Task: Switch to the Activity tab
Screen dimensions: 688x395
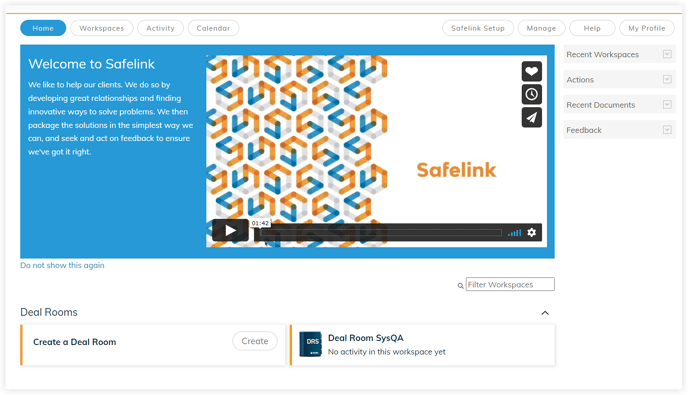Action: (x=160, y=28)
